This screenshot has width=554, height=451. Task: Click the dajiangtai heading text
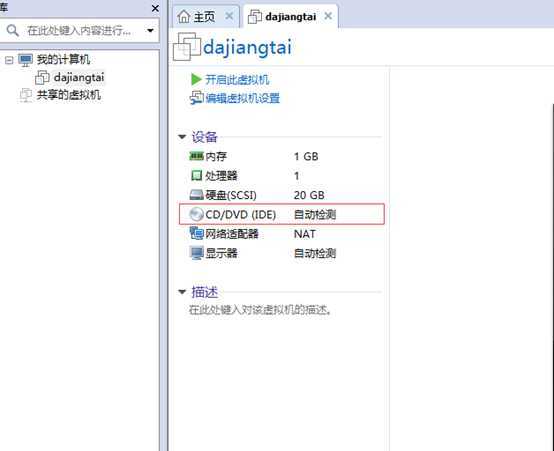247,47
